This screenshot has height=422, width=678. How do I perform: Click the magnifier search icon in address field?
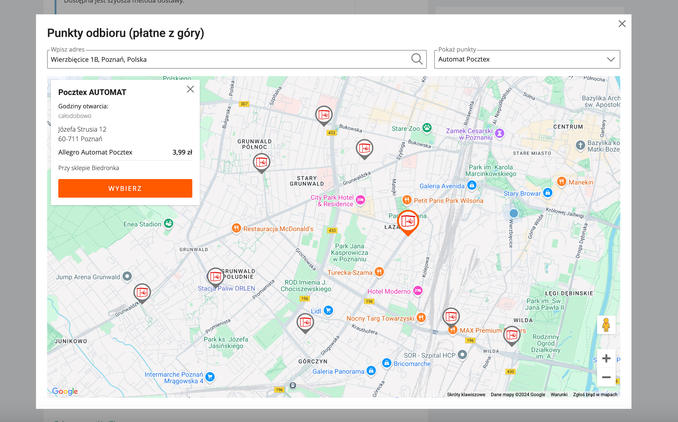pyautogui.click(x=417, y=59)
